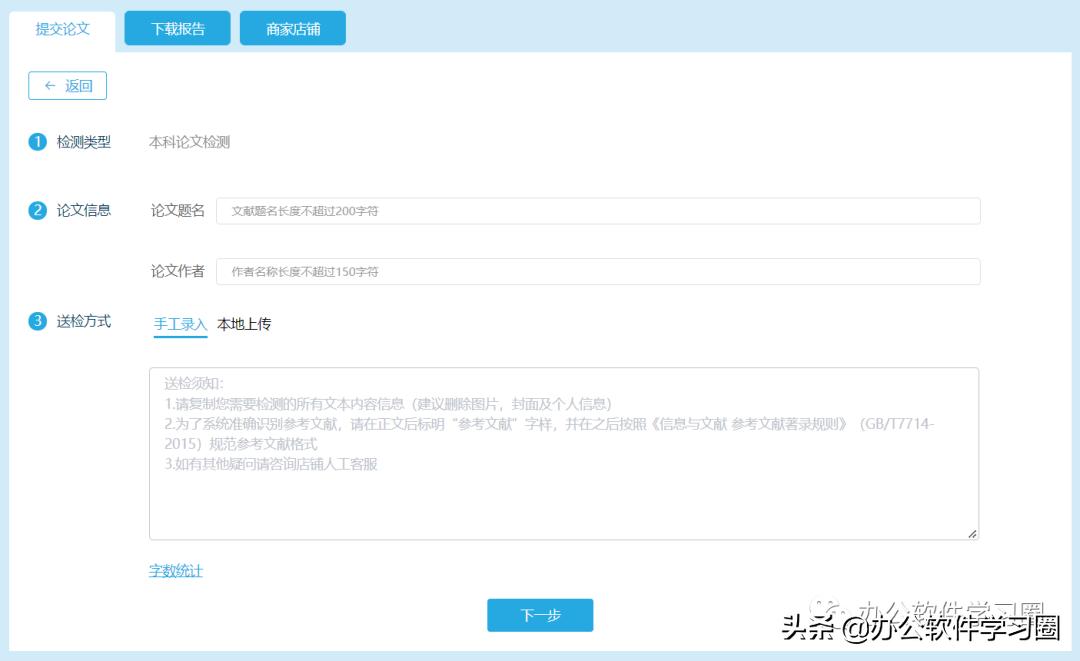Screen dimensions: 1080x661
Task: Click the 返回 button
Action: click(x=67, y=86)
